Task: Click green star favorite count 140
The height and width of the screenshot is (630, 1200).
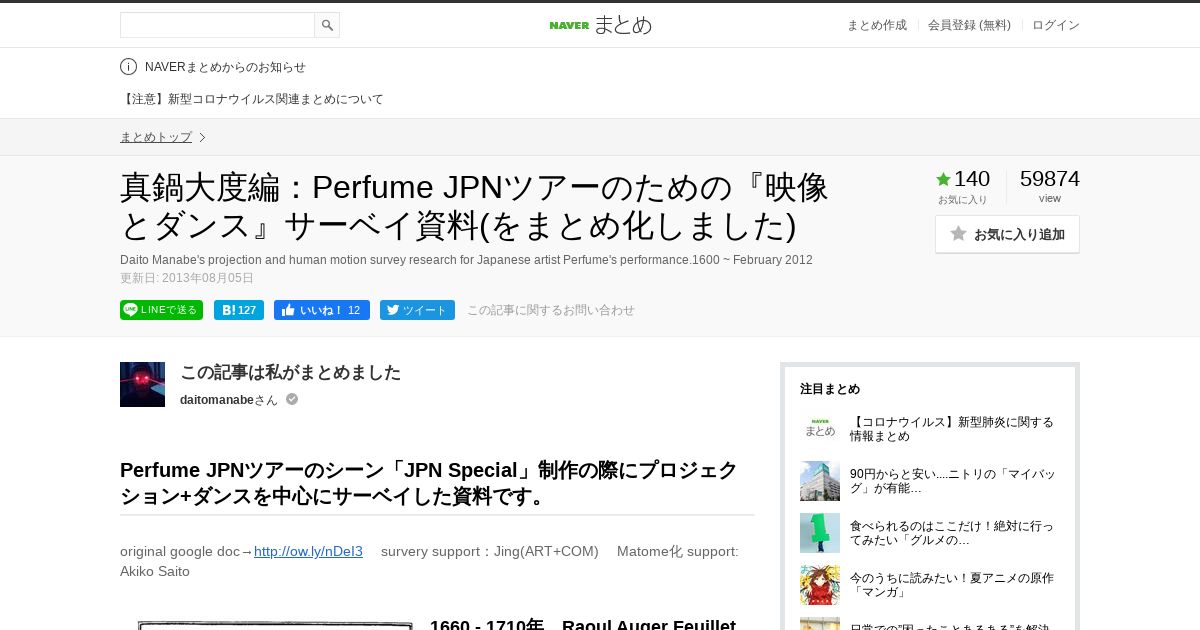Action: point(963,179)
